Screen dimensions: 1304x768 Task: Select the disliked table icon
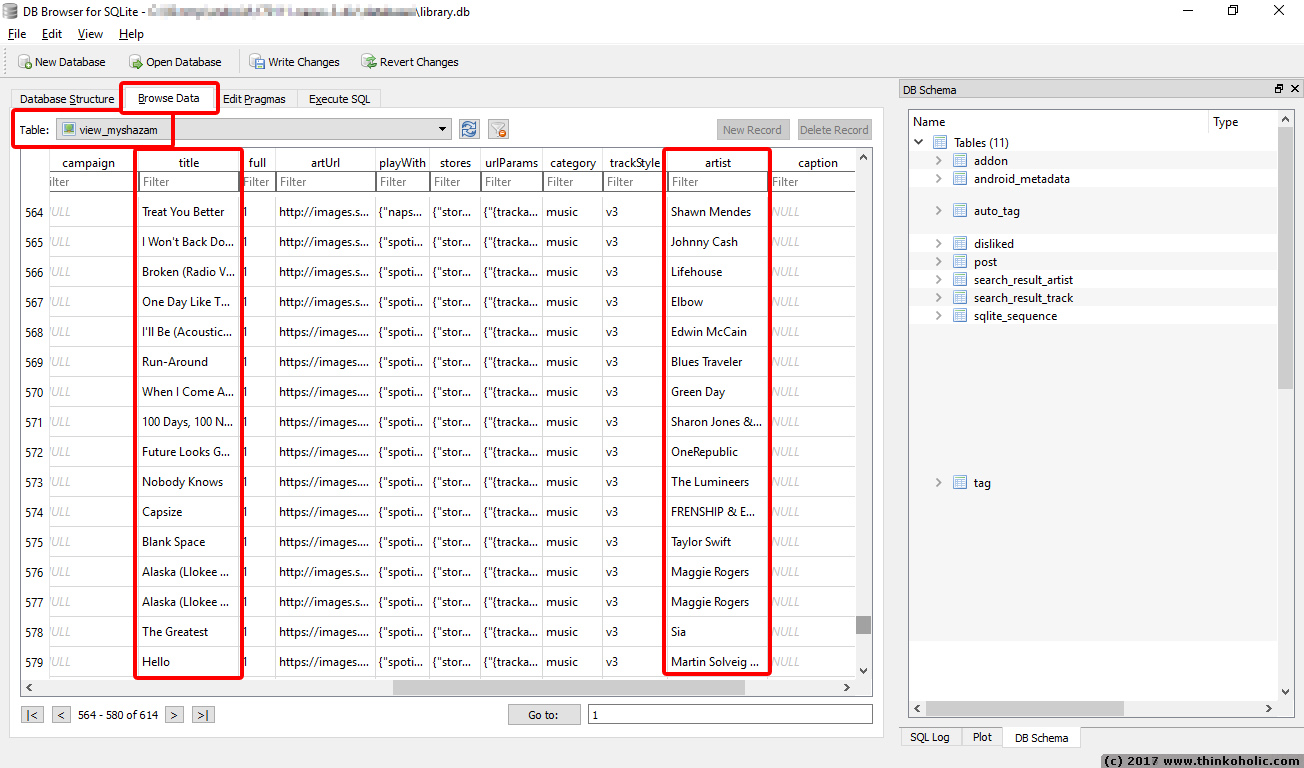coord(960,244)
